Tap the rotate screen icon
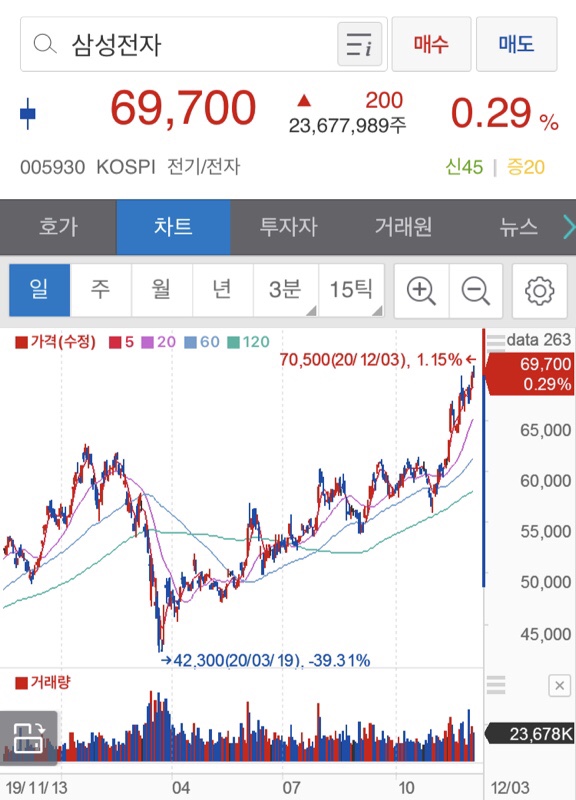The image size is (576, 800). click(29, 738)
